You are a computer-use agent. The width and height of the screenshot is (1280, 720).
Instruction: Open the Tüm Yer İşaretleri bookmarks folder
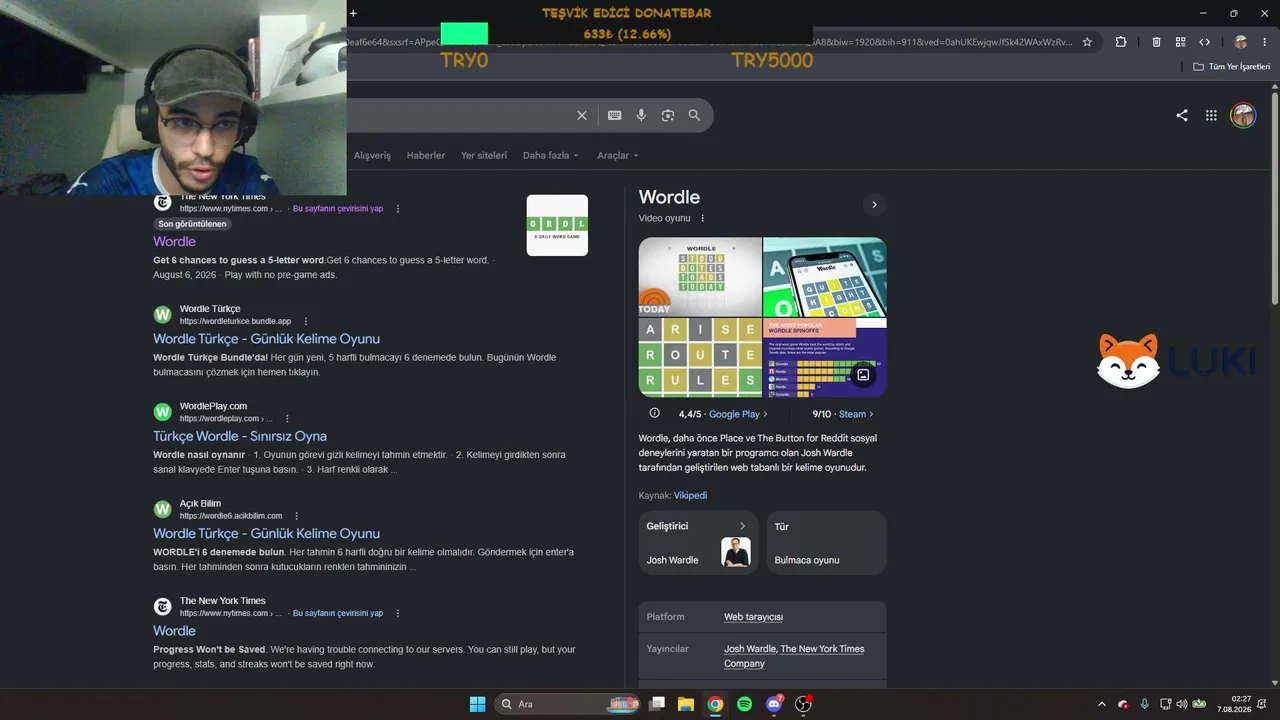(x=1231, y=66)
